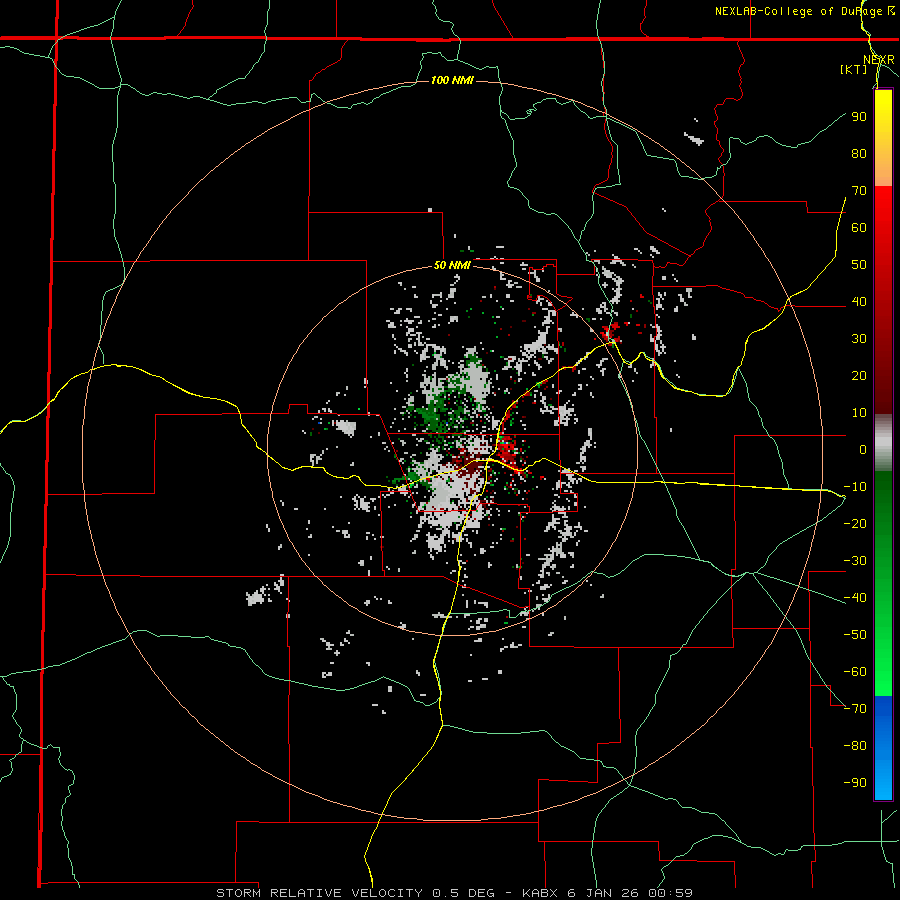Pick the yellow segment of the color bar
The width and height of the screenshot is (900, 900).
883,115
